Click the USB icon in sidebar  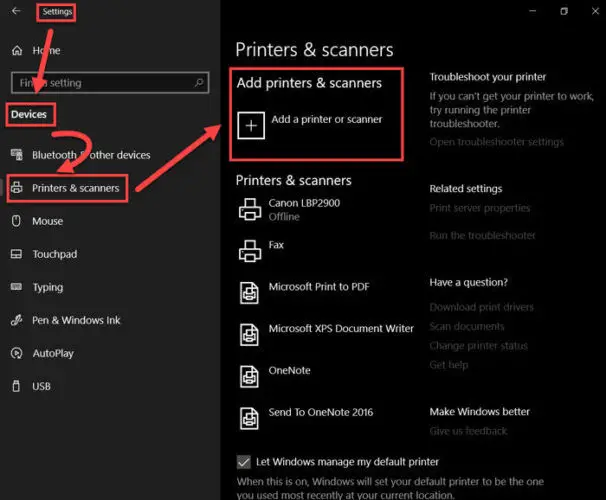16,386
